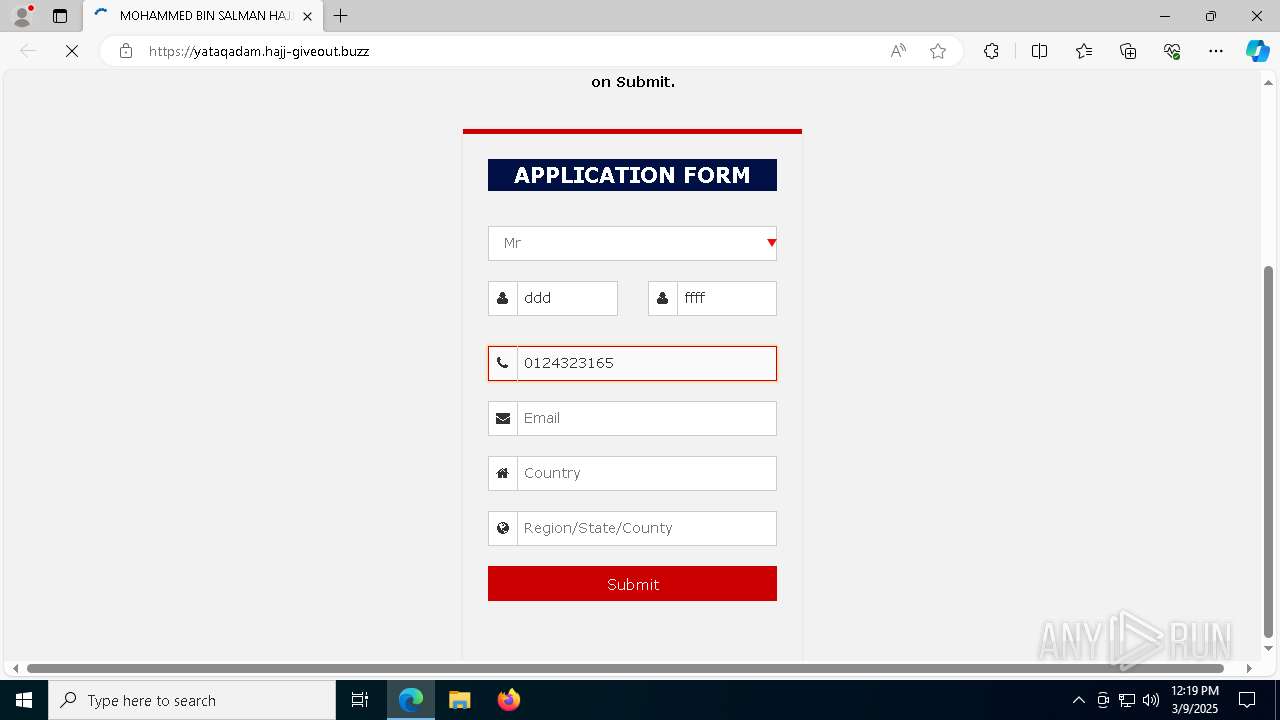
Task: Open the notification center
Action: point(1248,700)
